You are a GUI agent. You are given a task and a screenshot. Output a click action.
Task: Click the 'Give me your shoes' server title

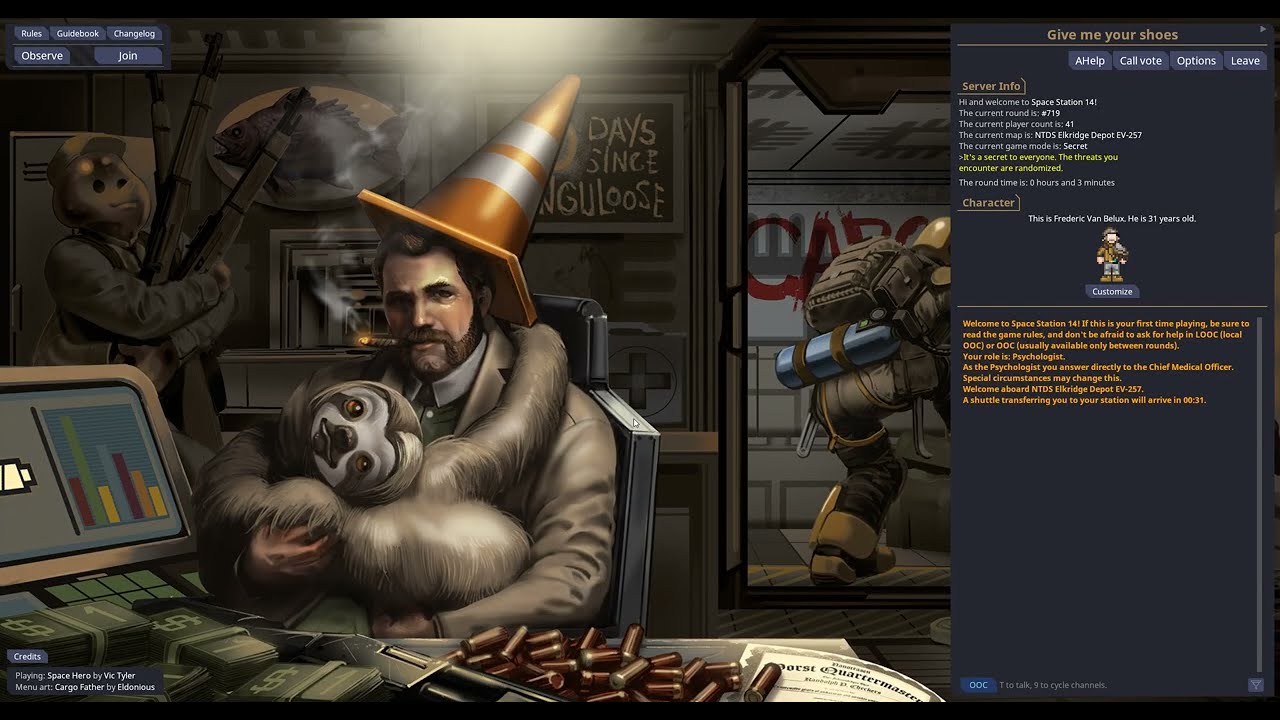point(1112,35)
